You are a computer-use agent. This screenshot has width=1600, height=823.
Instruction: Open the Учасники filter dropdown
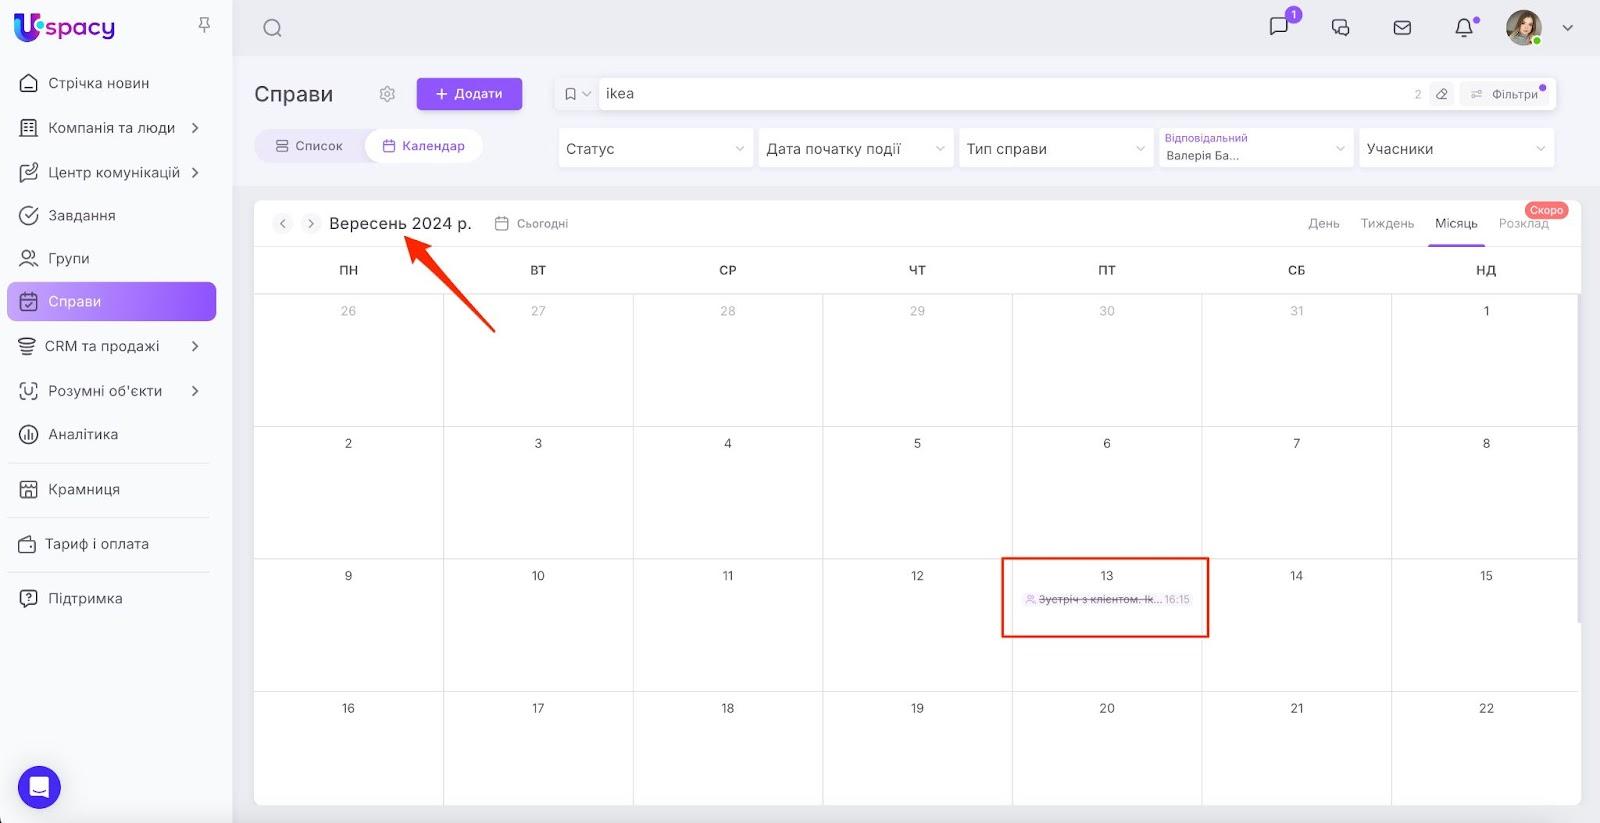1456,148
